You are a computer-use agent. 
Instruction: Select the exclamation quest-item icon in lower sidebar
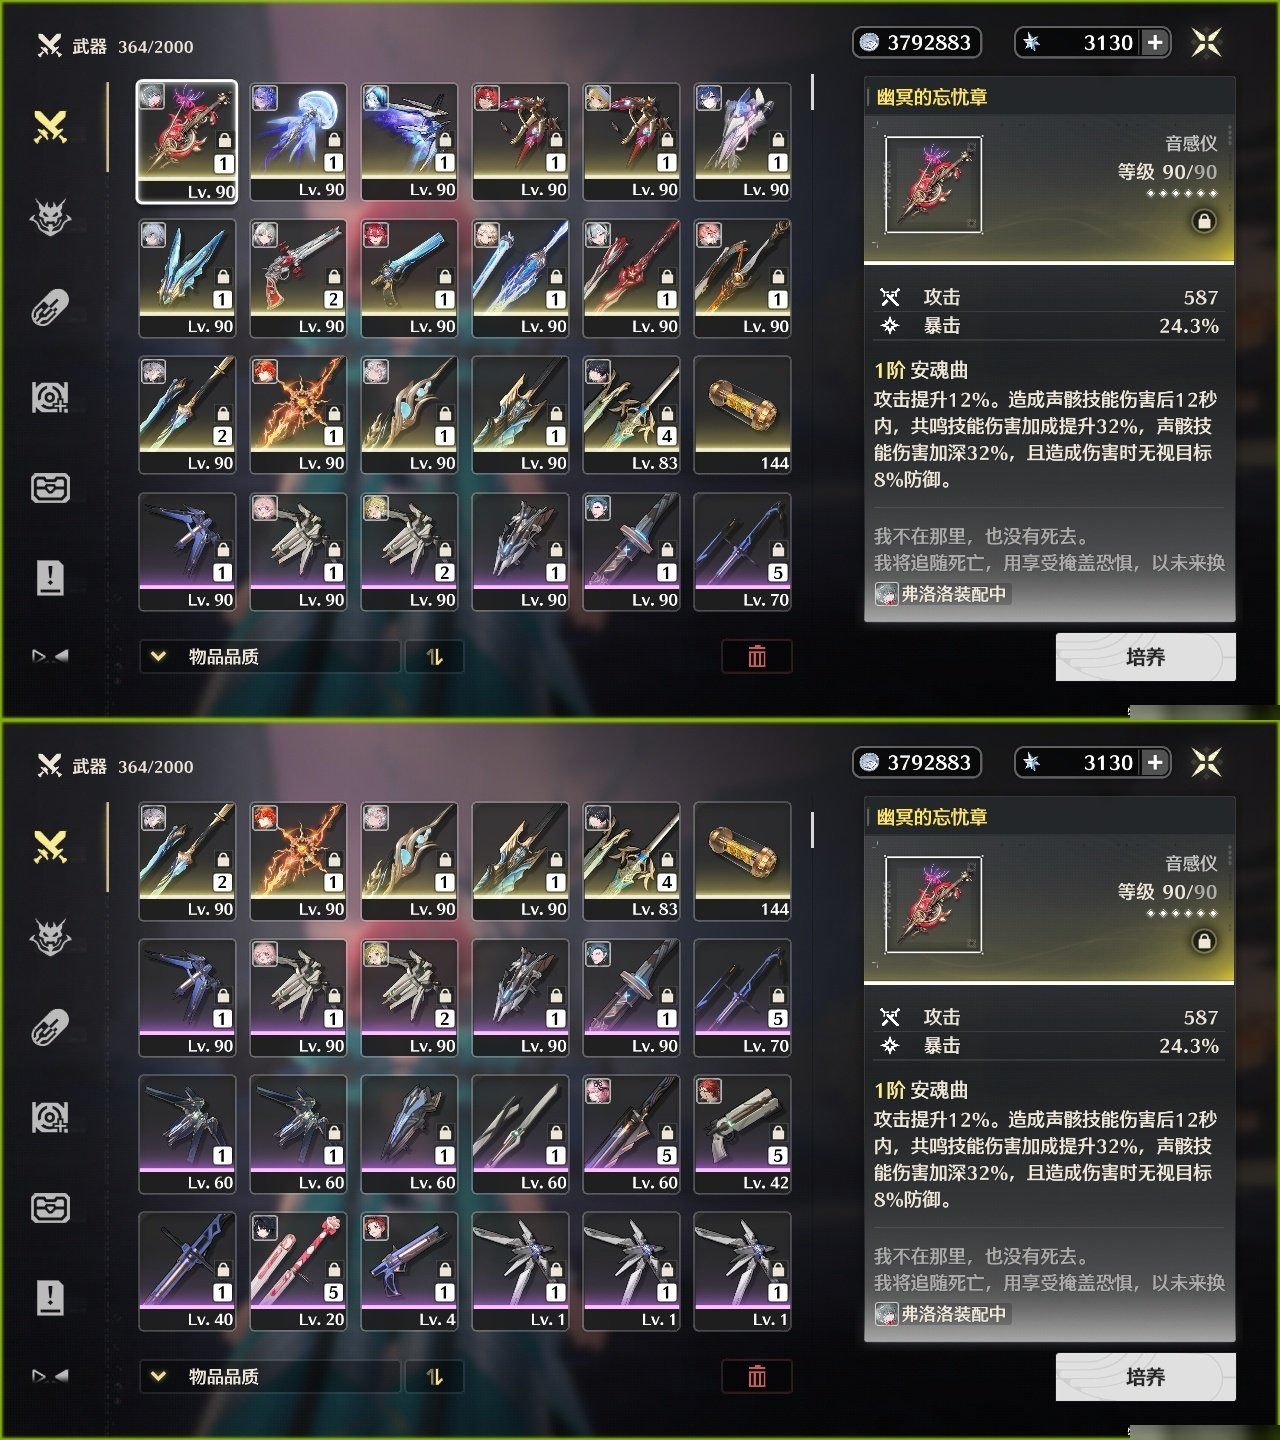[50, 1297]
